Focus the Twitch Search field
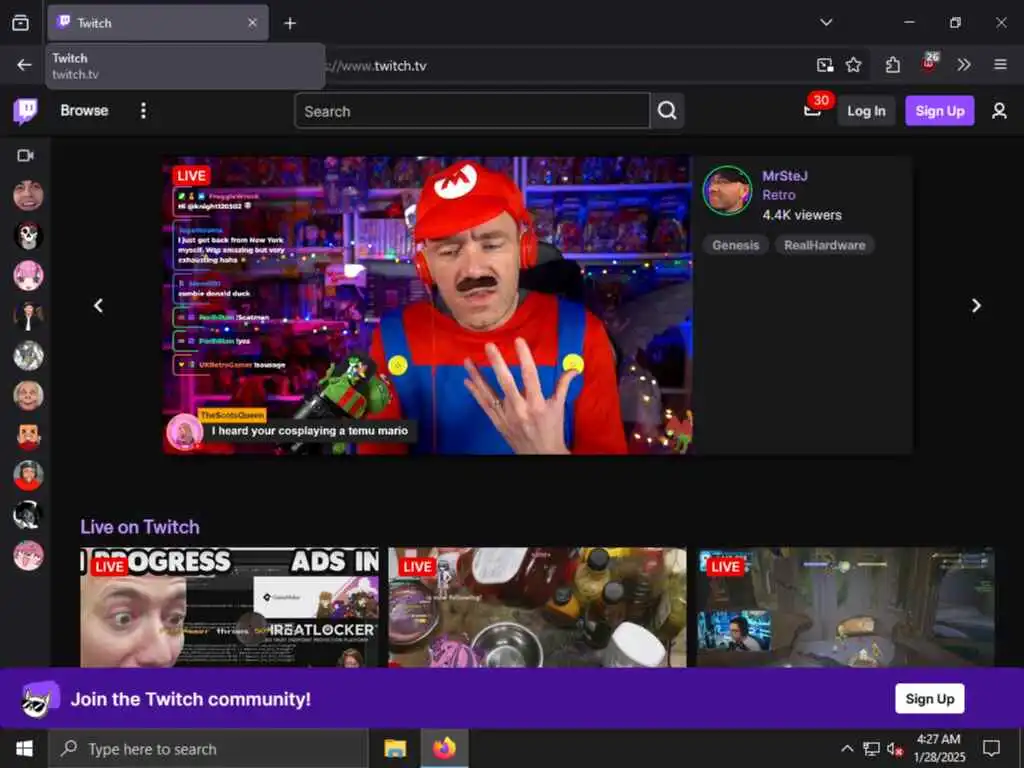 coord(472,111)
